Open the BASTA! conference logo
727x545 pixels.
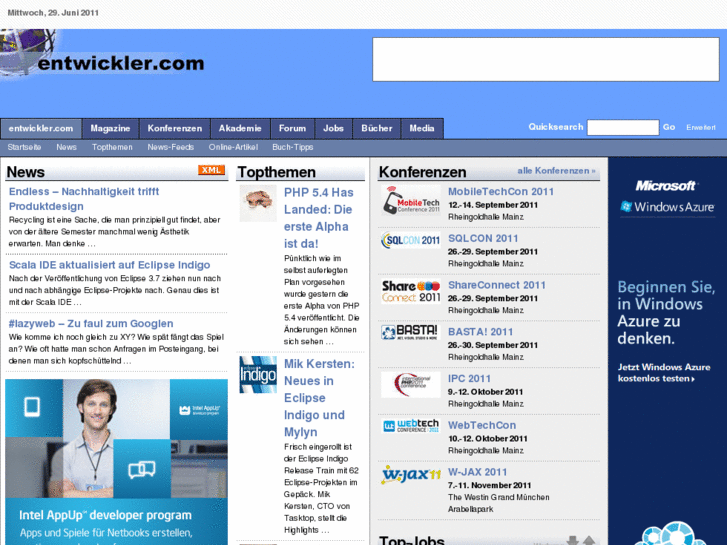point(411,333)
